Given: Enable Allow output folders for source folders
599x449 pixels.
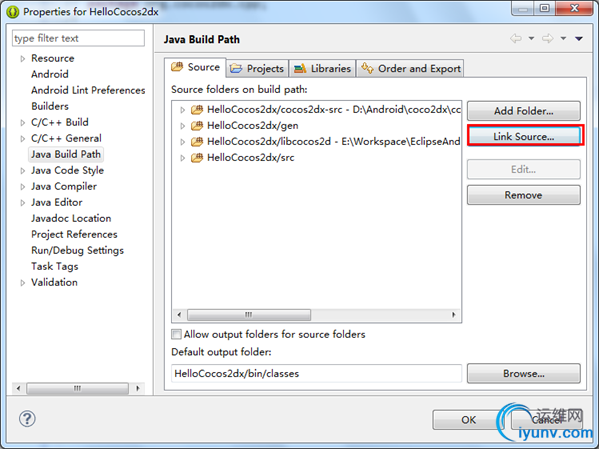Looking at the screenshot, I should click(x=176, y=334).
